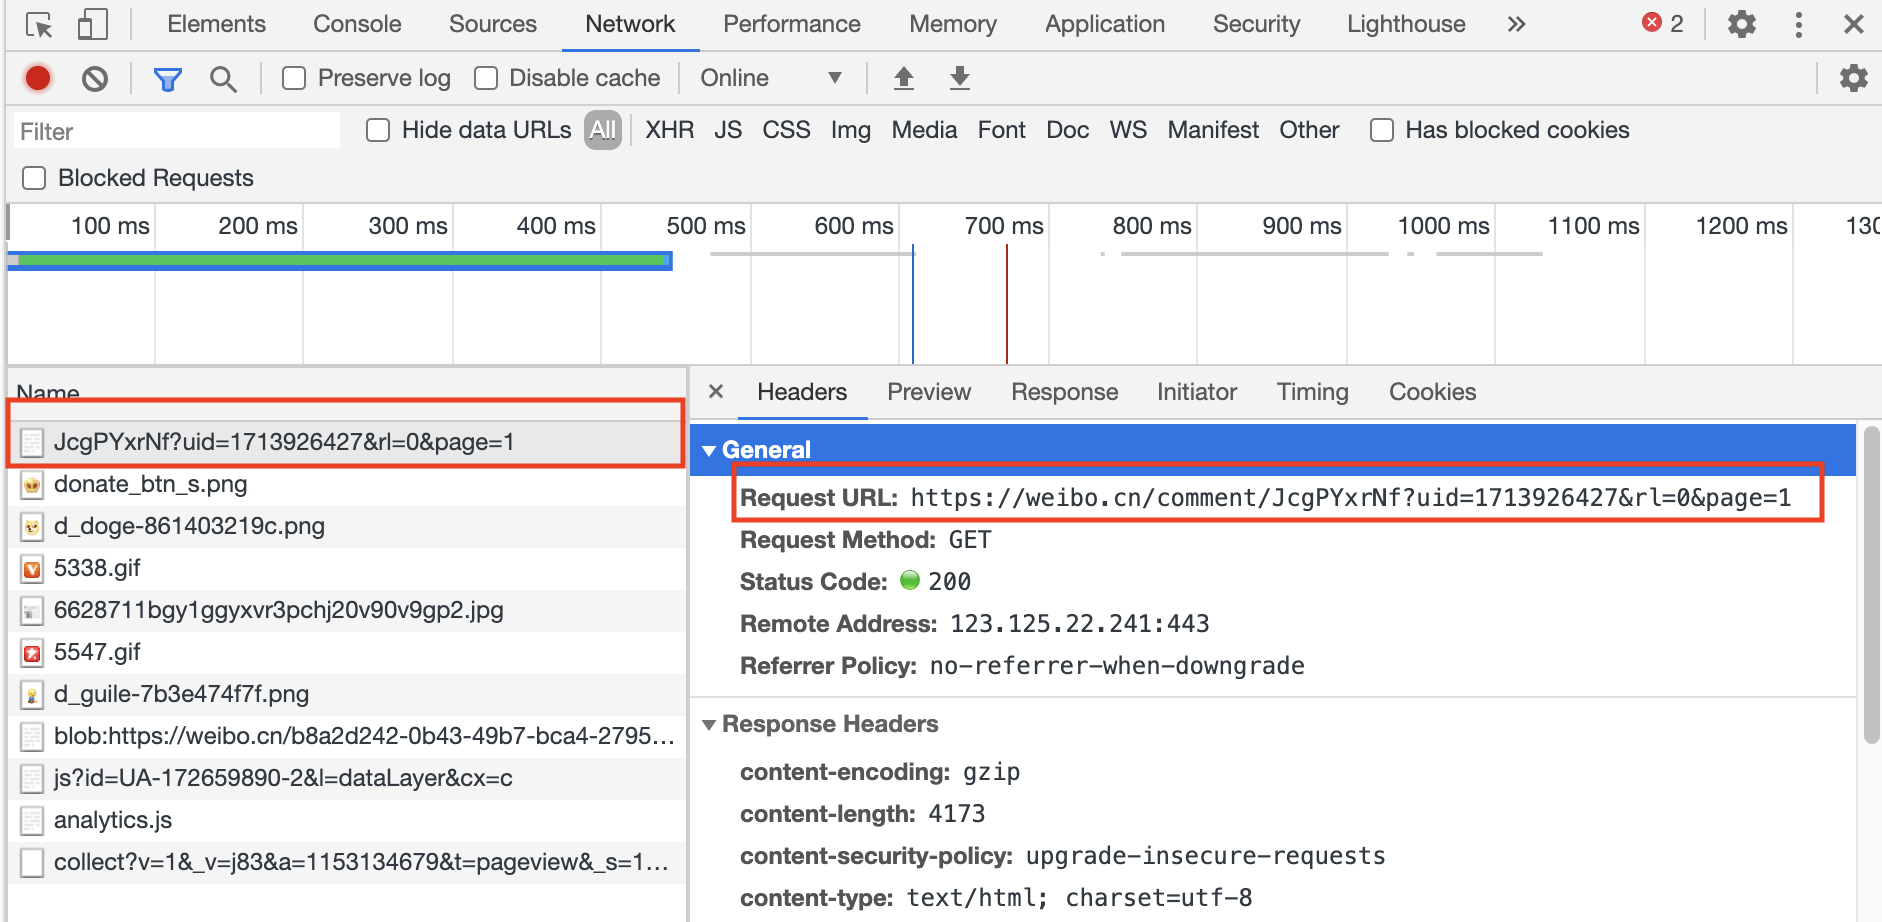
Task: Collapse the General section
Action: coord(709,451)
